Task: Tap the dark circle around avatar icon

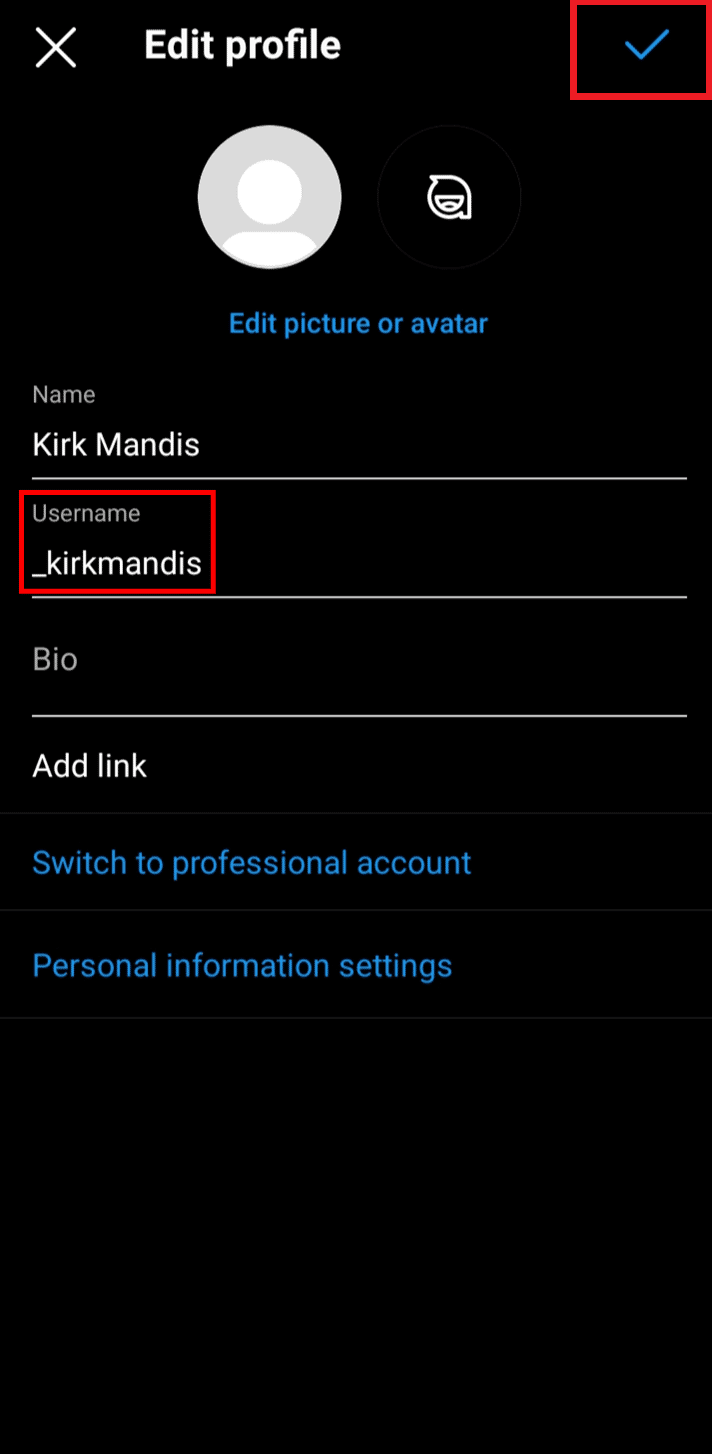Action: (449, 197)
